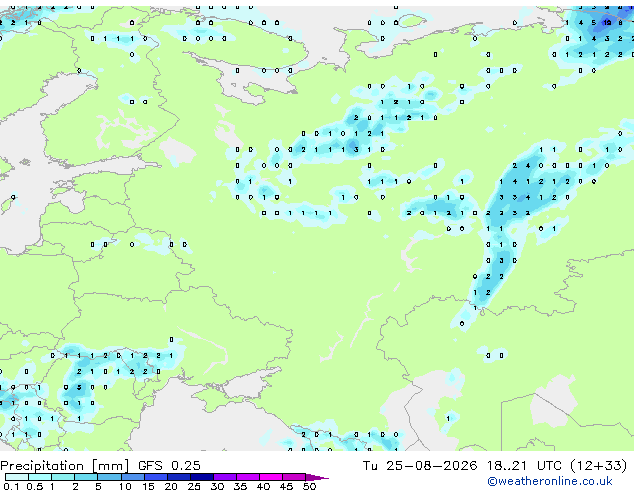Screen dimensions: 634x490
Task: Click the 'GFS 0.25' model label
Action: (169, 466)
